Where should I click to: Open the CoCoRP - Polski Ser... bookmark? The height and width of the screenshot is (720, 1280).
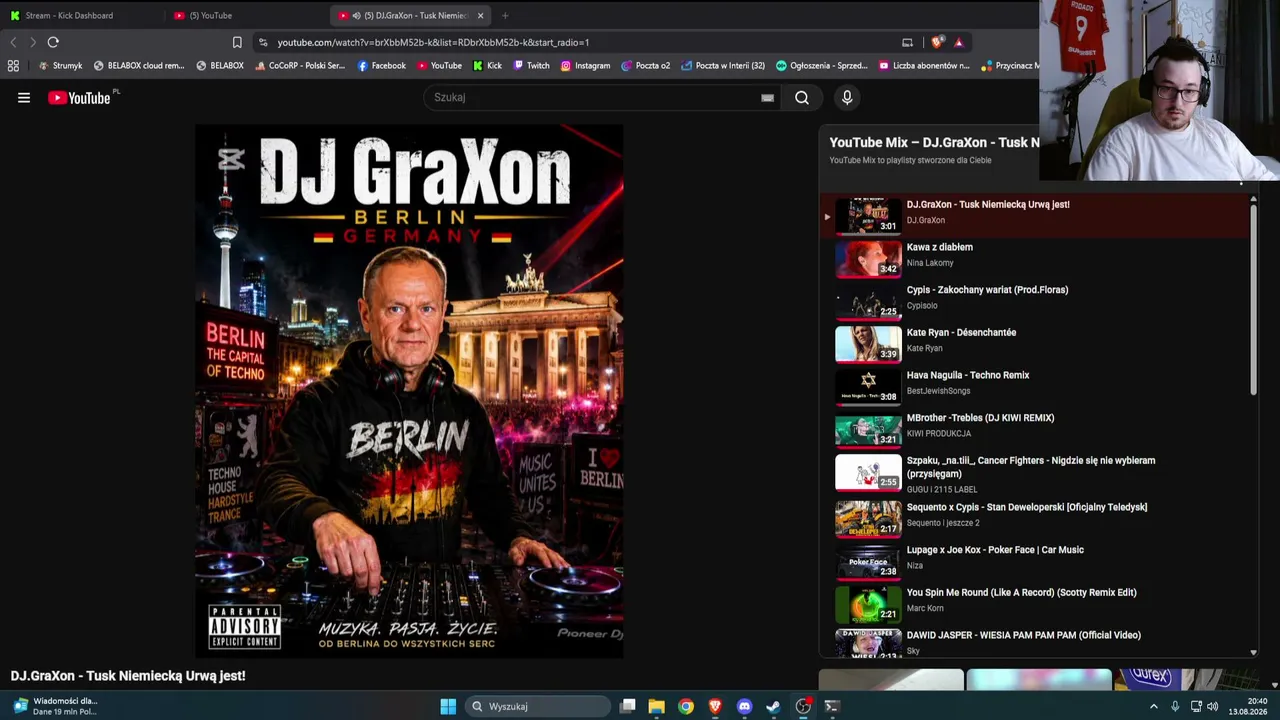coord(300,66)
